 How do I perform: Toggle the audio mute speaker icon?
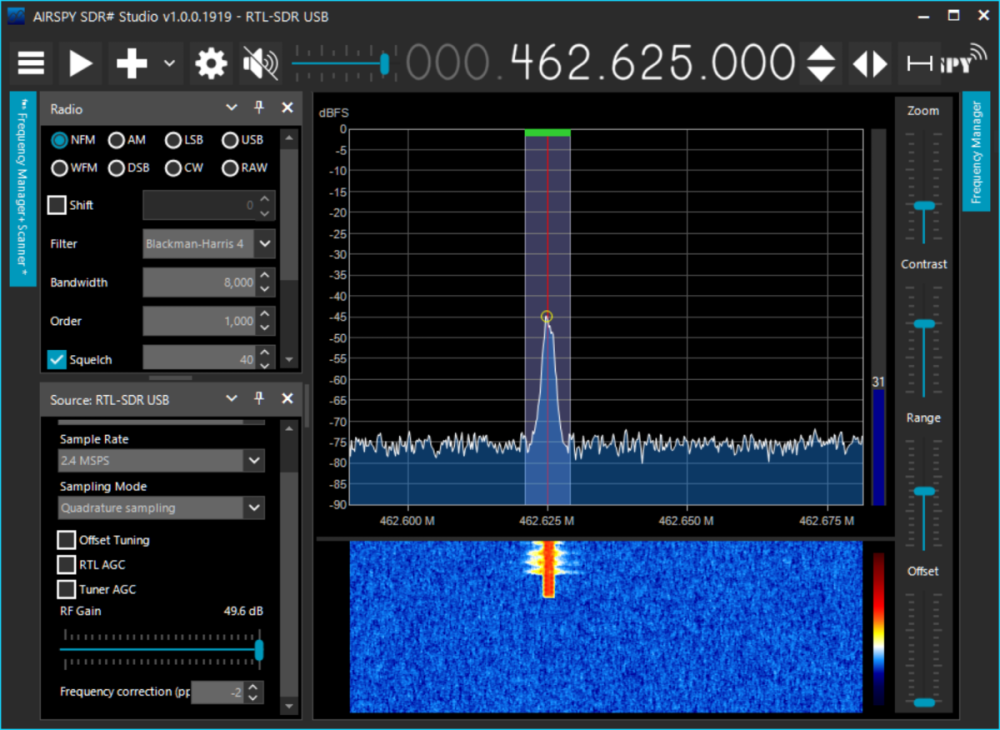point(260,64)
